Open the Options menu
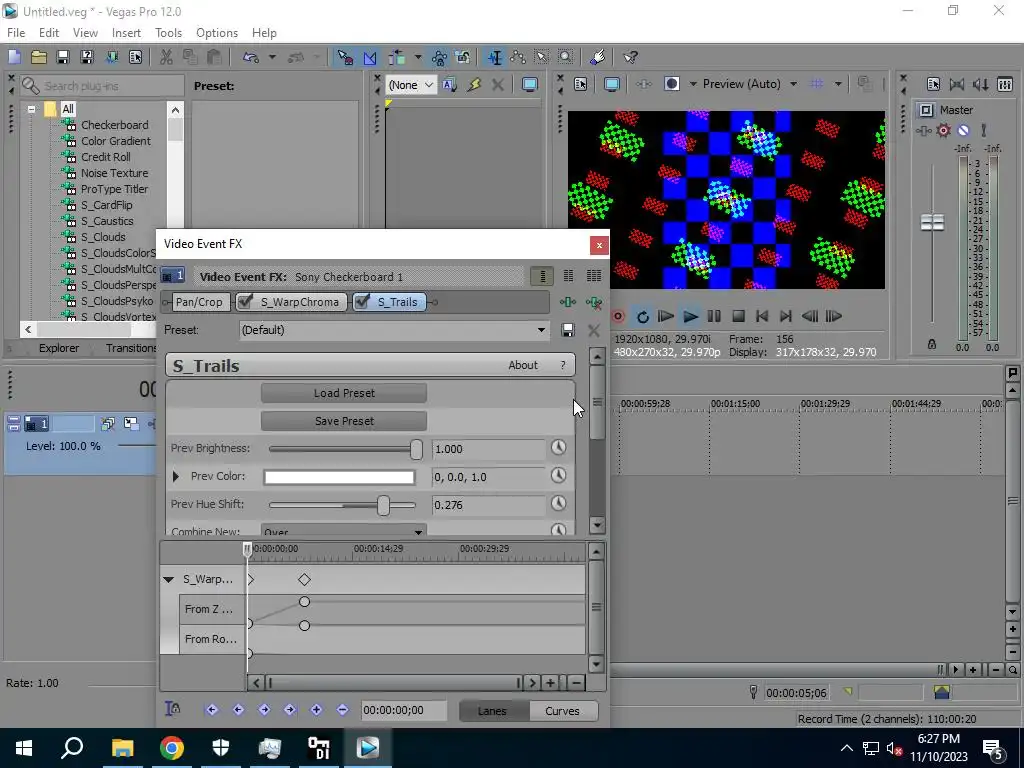The width and height of the screenshot is (1024, 768). coord(217,33)
